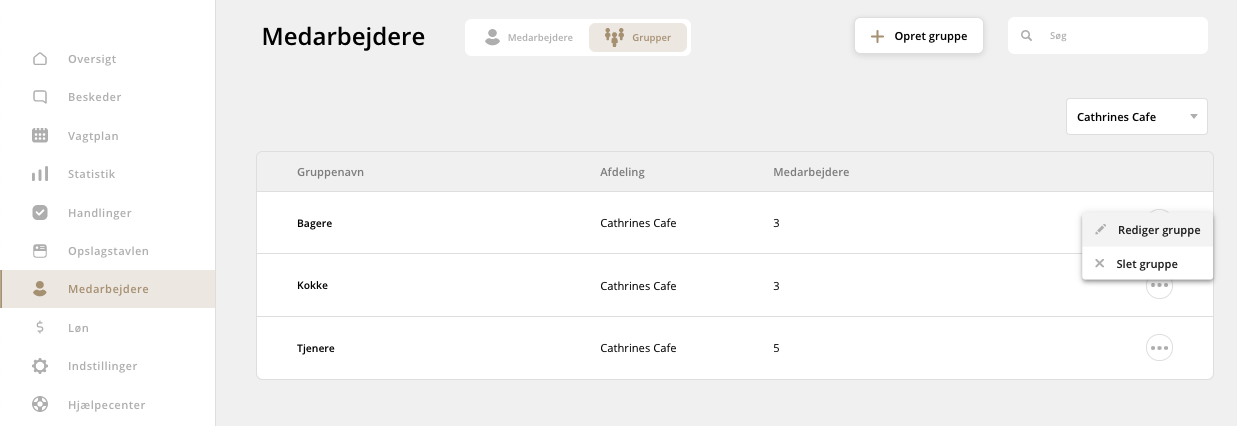This screenshot has height=426, width=1237.
Task: Open Opslagstavlen board icon
Action: [x=40, y=250]
